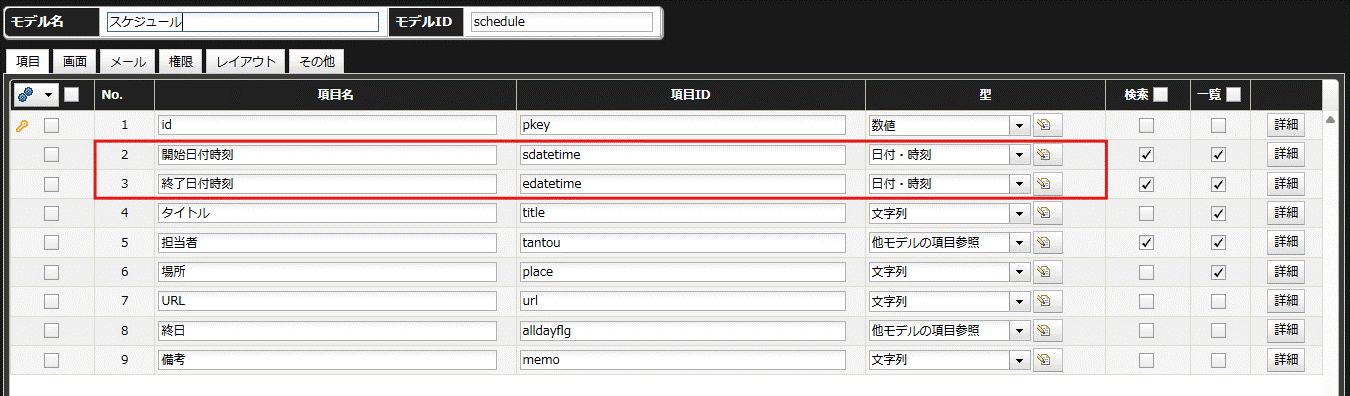Open type settings icon for 開始日付時刻 row
Image resolution: width=1350 pixels, height=396 pixels.
tap(1047, 155)
